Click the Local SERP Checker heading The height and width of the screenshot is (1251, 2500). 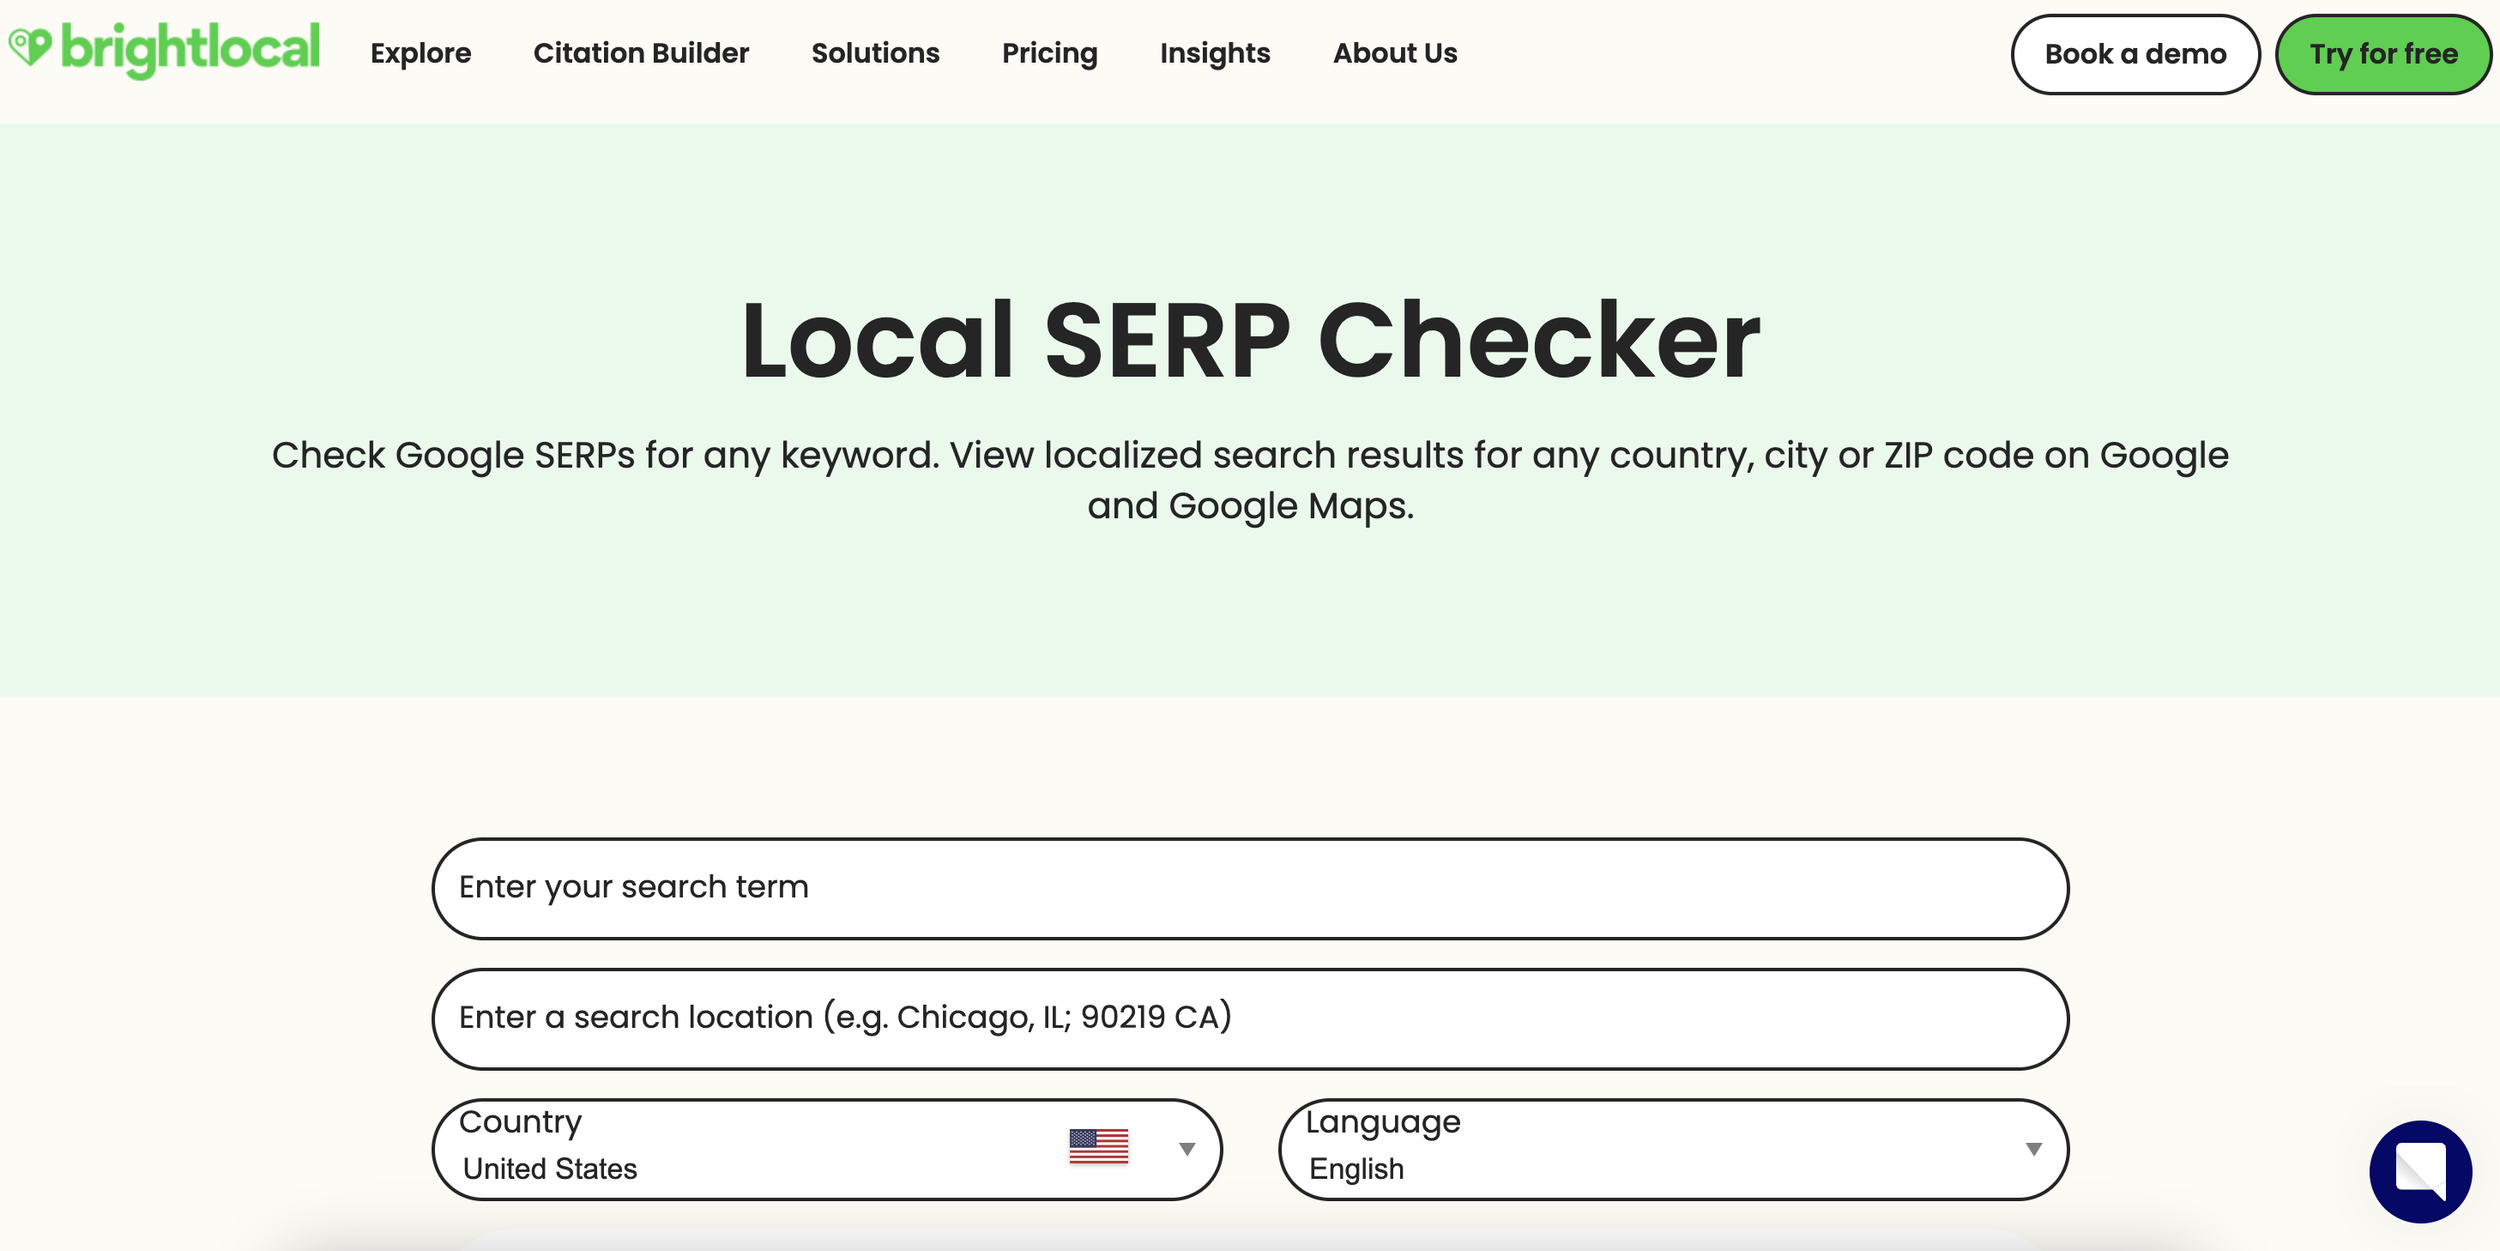point(1249,340)
